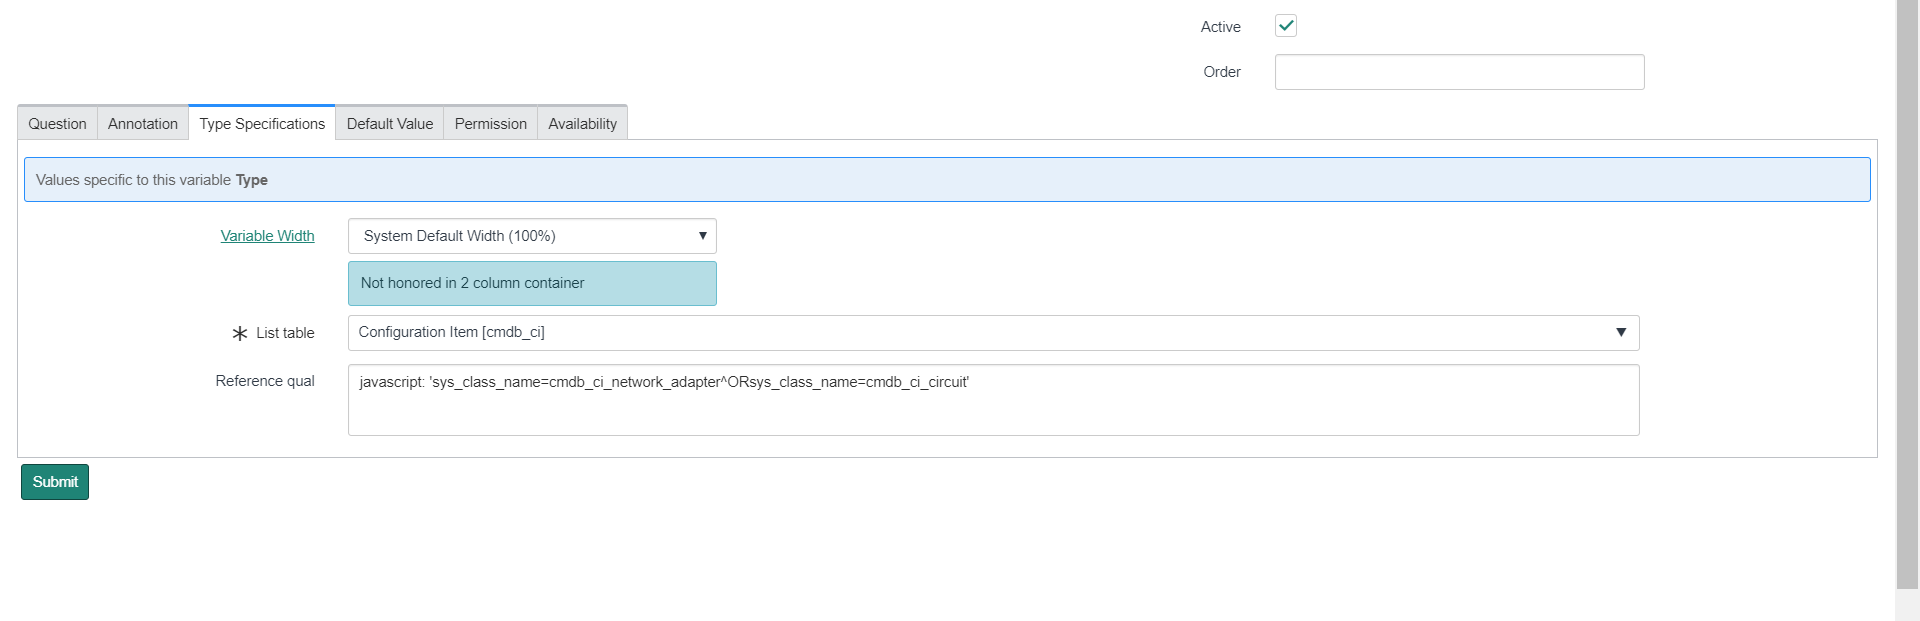Click the mandatory asterisk beside List table
Viewport: 1920px width, 621px height.
pyautogui.click(x=239, y=334)
